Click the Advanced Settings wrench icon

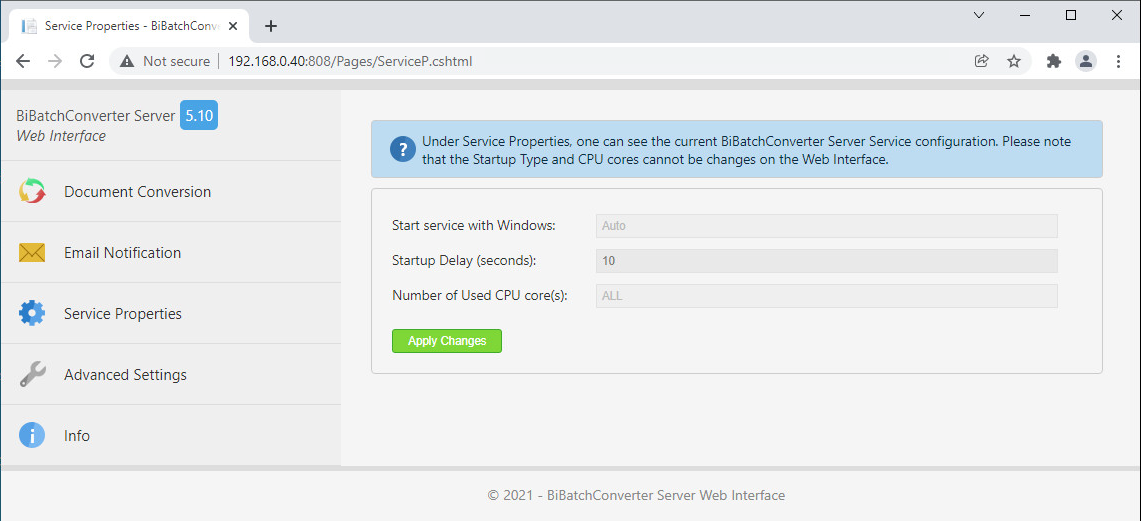32,375
